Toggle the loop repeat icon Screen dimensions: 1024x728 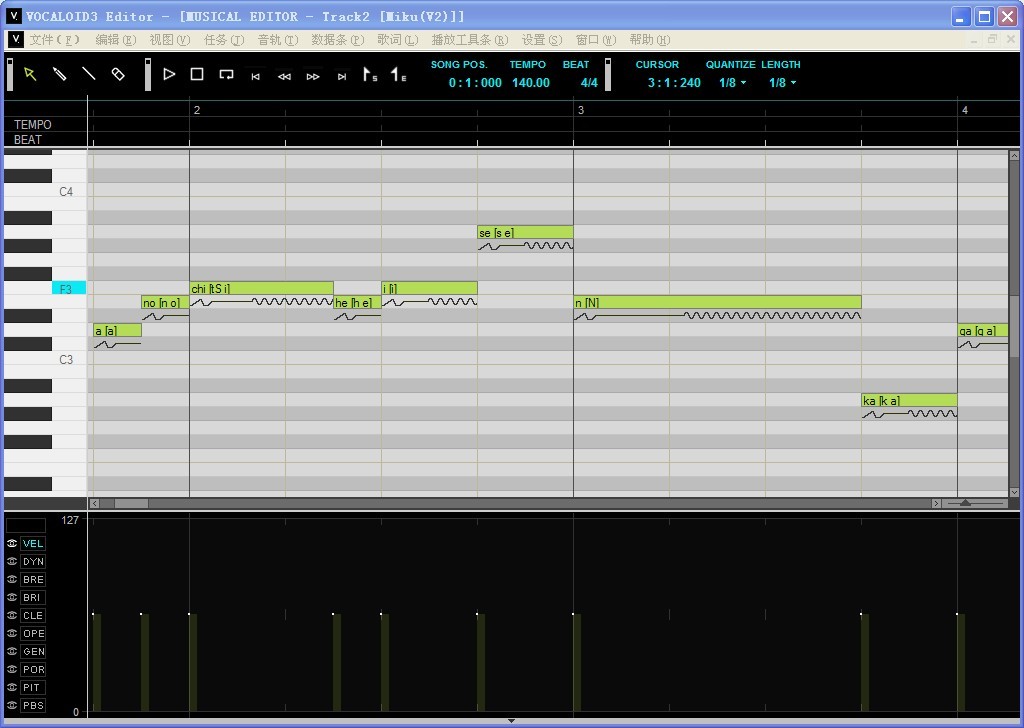point(226,75)
